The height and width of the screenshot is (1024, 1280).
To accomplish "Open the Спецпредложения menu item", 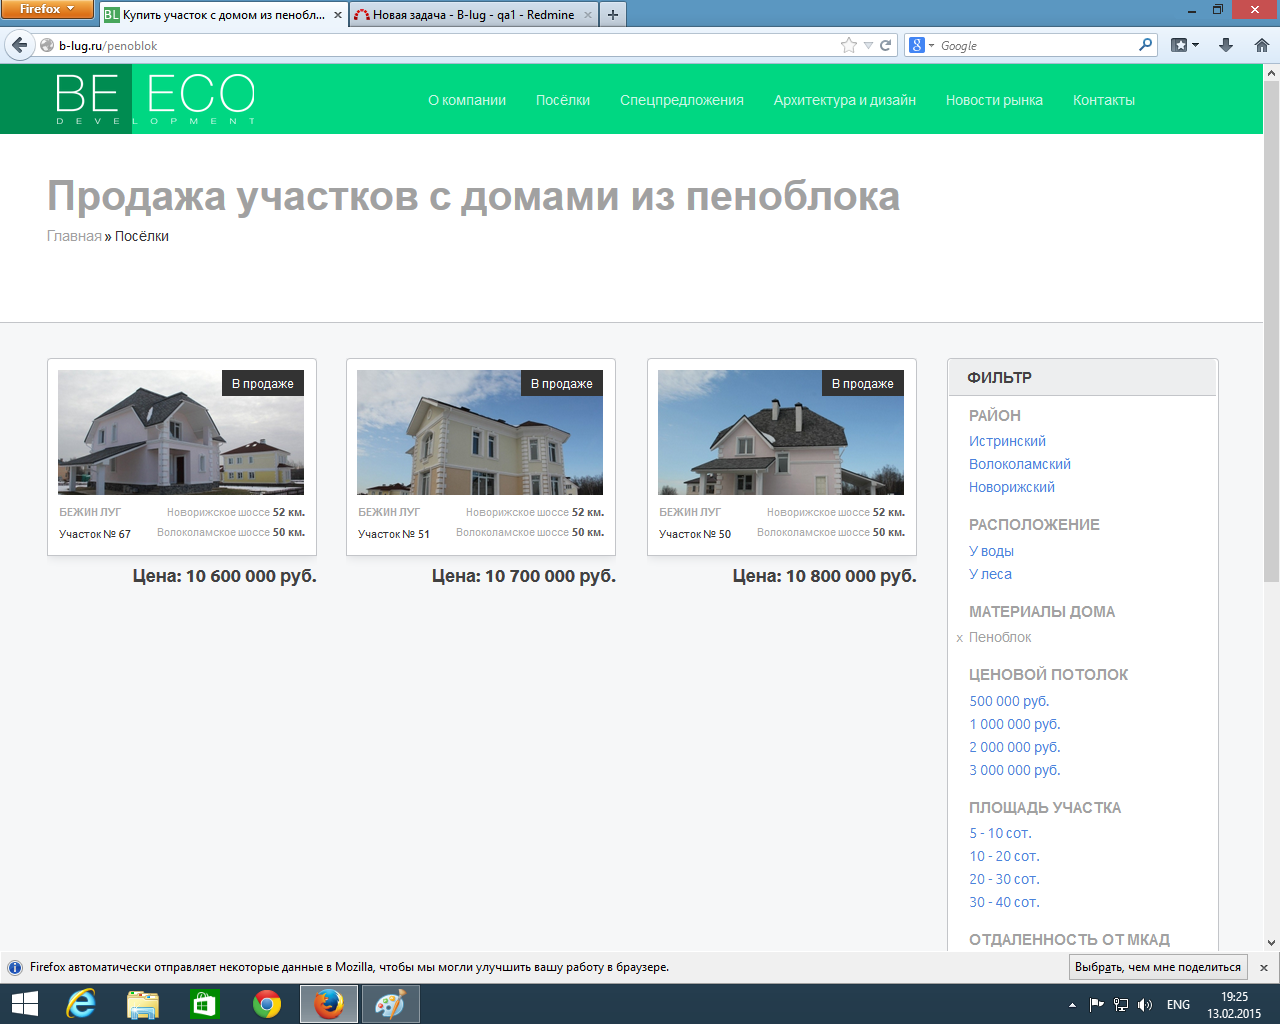I will (x=681, y=100).
